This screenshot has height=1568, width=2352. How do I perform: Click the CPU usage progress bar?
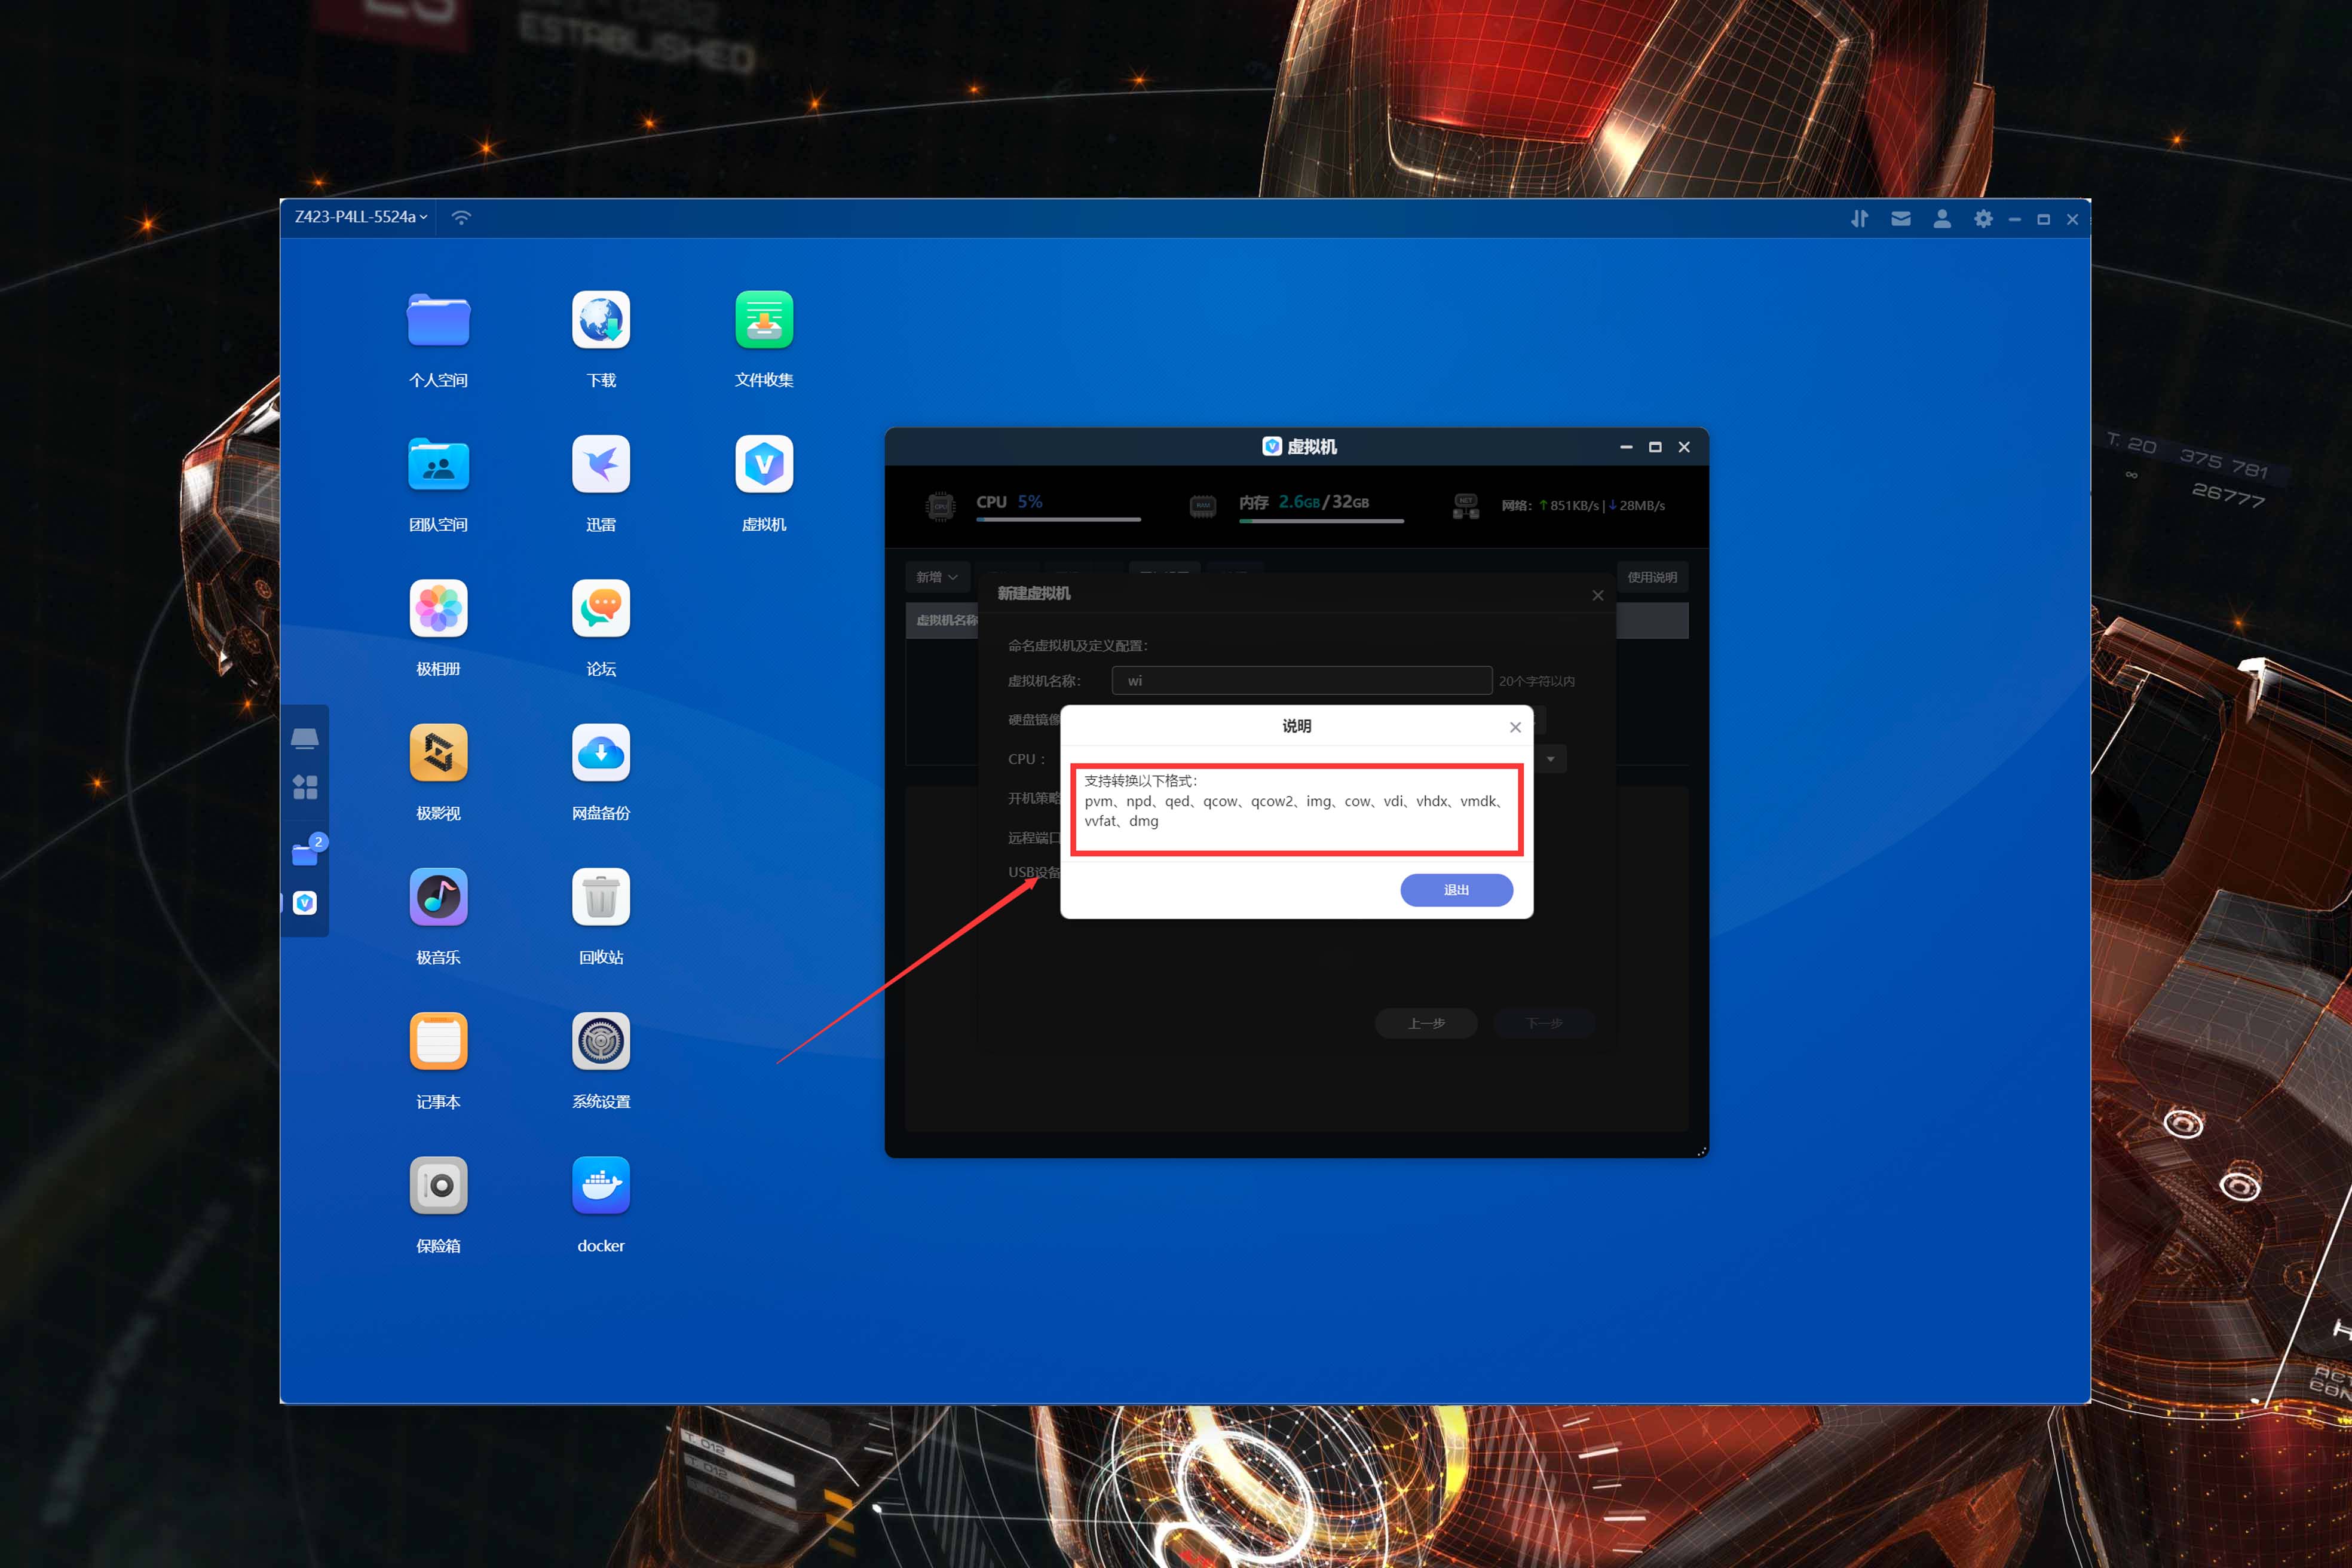click(x=1058, y=520)
